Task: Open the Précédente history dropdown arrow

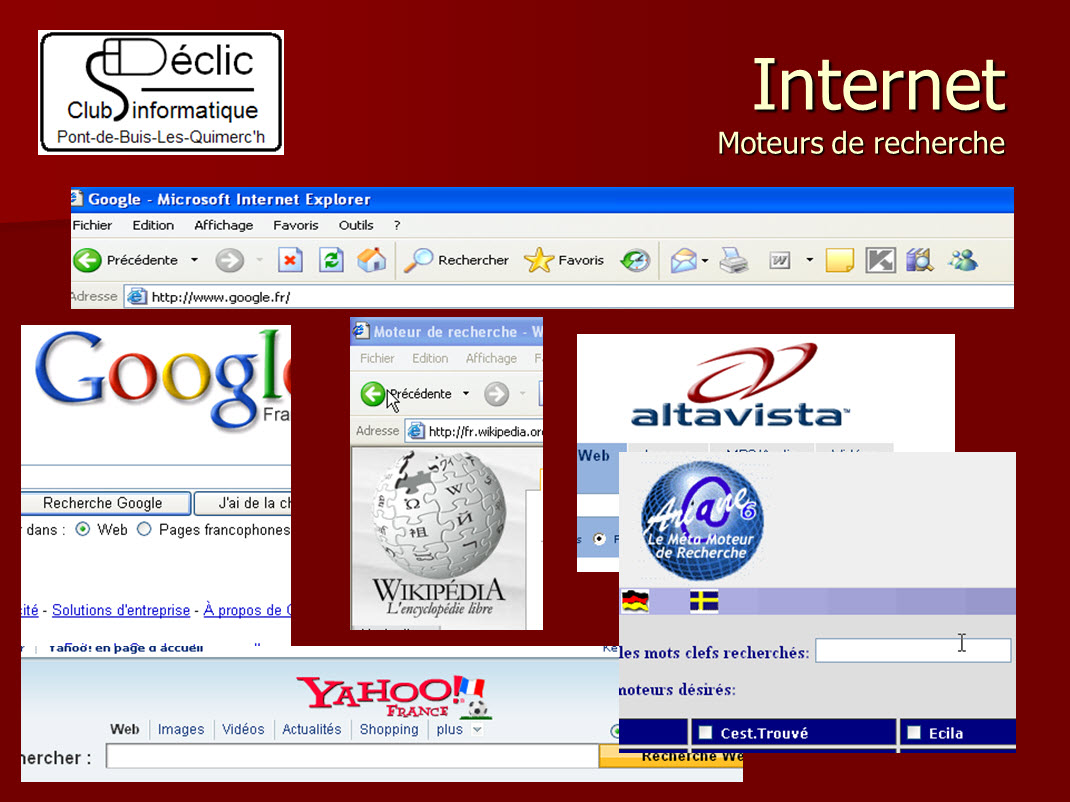Action: (x=194, y=260)
